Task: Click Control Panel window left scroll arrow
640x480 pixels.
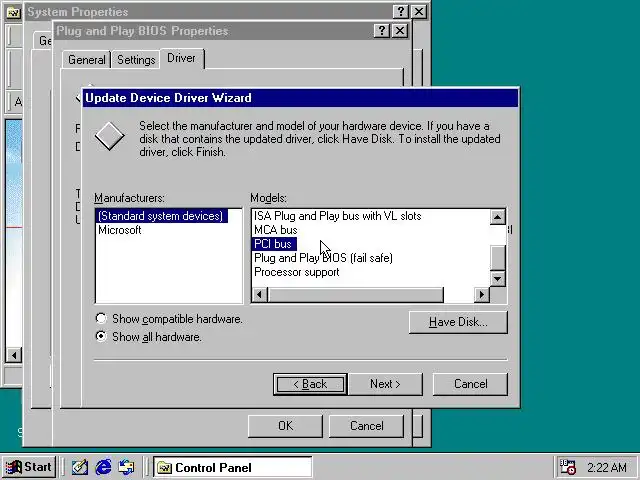Action: click(13, 355)
